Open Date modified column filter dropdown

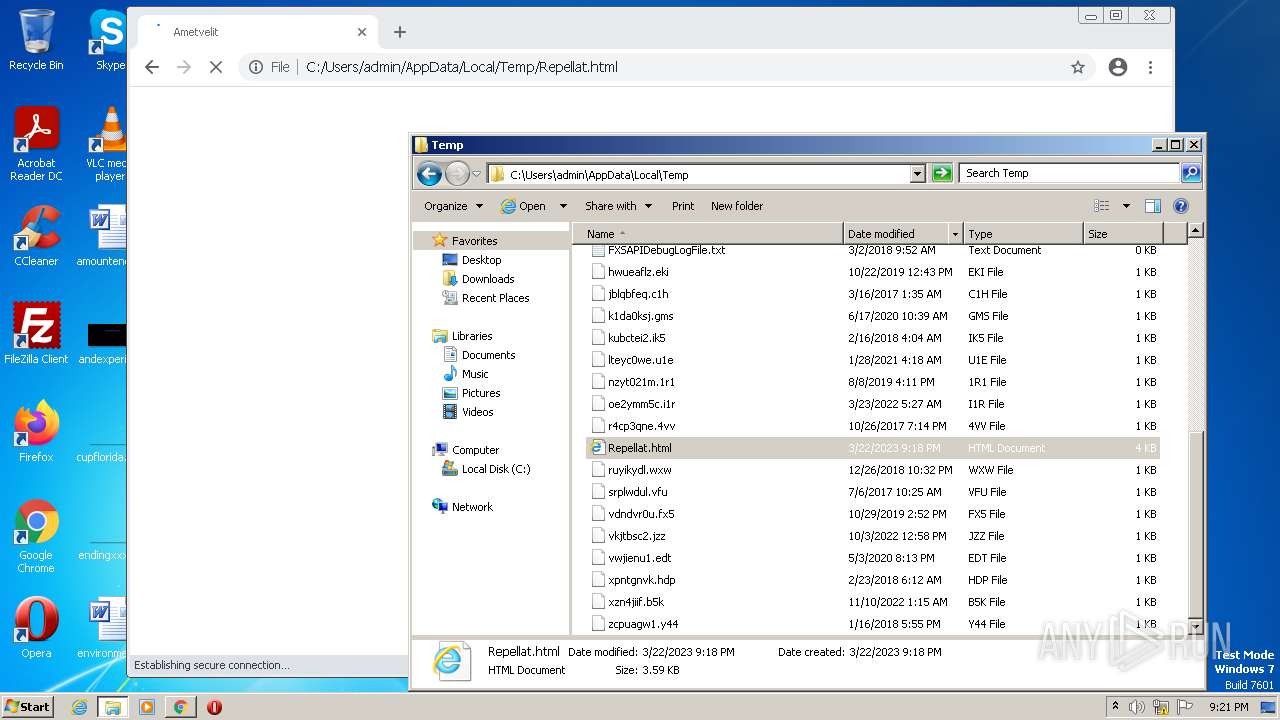tap(955, 234)
